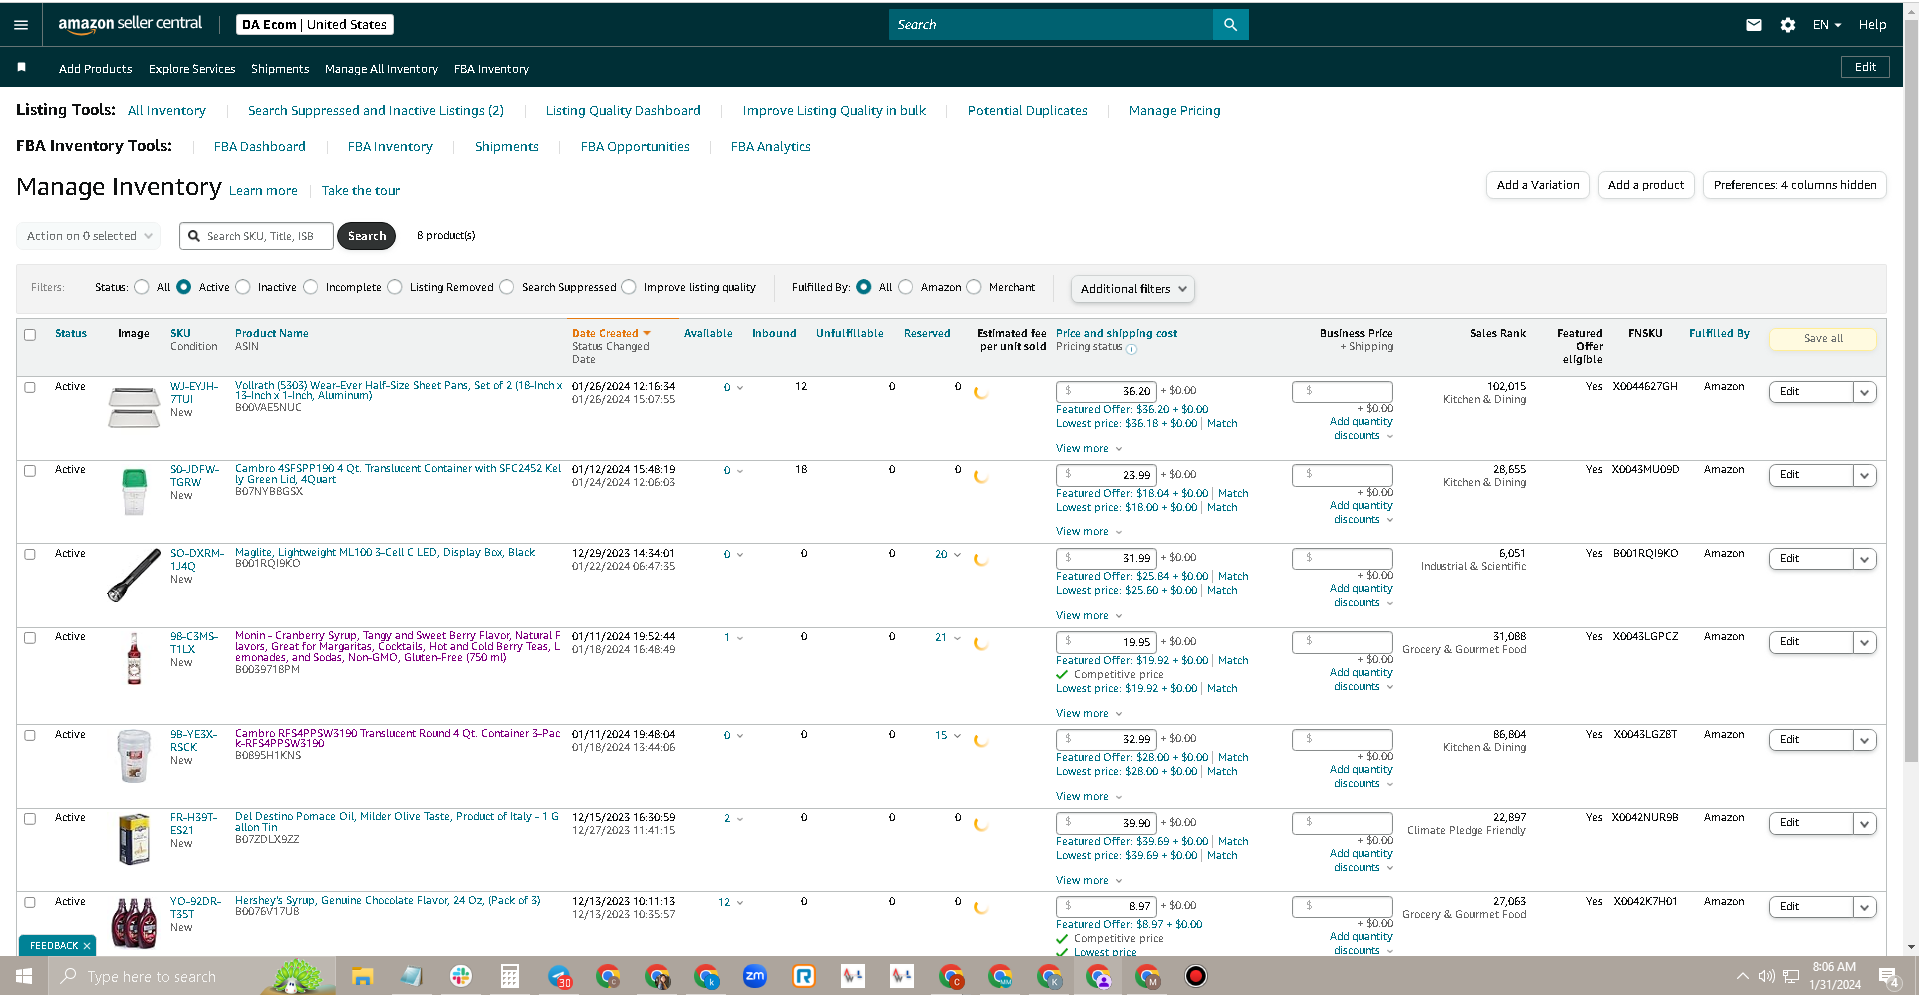Open the Vollrath sheet pans product thumbnail
1919x995 pixels.
coord(134,407)
